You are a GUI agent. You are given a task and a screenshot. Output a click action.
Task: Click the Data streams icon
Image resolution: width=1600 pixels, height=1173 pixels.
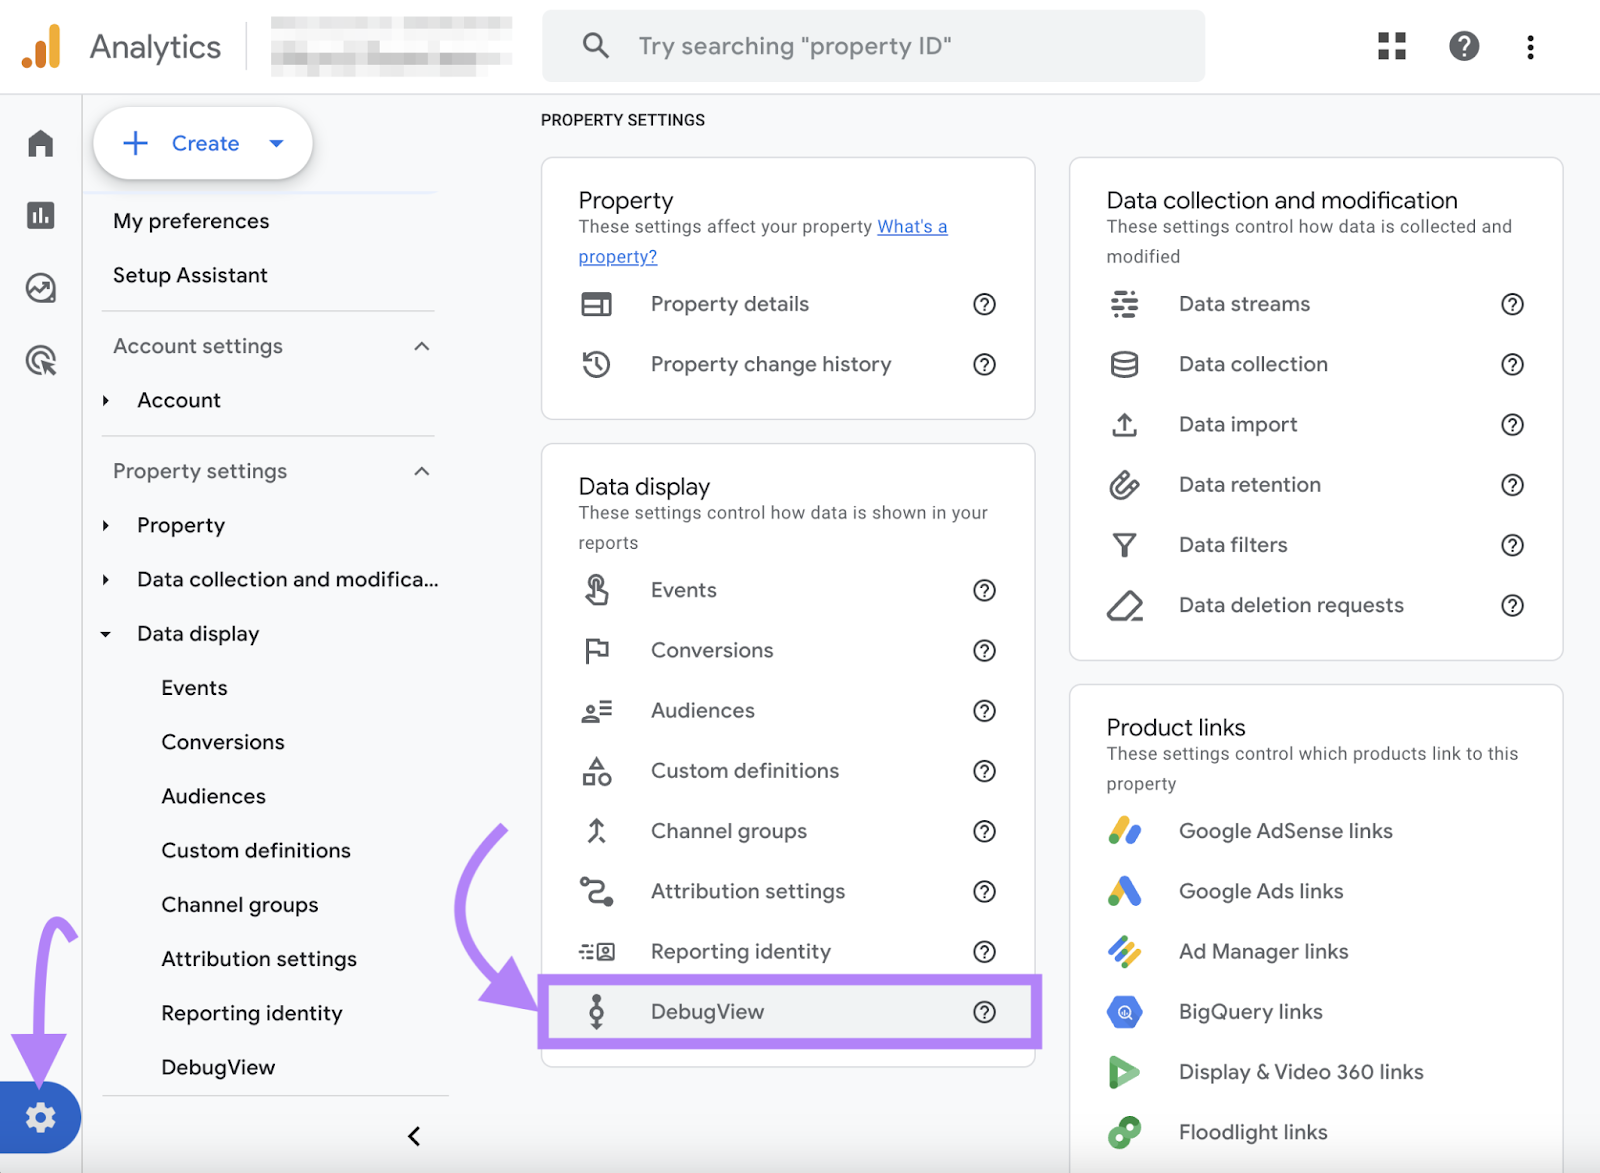1125,304
